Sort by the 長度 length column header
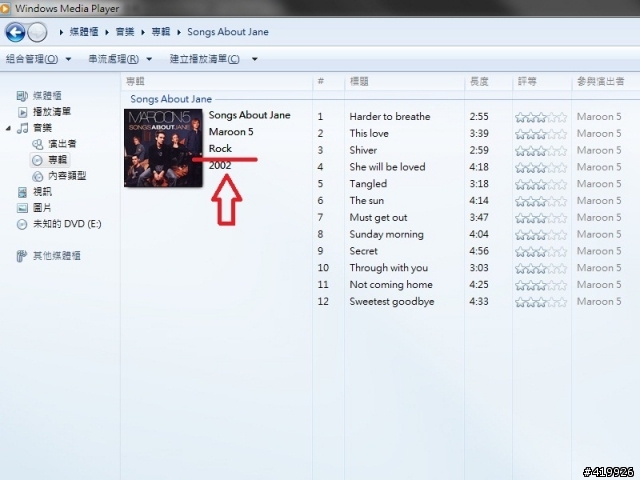This screenshot has height=480, width=640. [488, 82]
